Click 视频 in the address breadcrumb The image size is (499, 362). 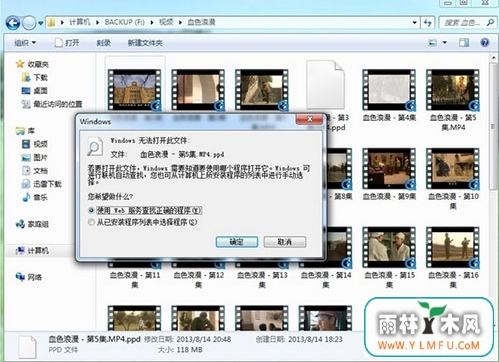(x=166, y=22)
